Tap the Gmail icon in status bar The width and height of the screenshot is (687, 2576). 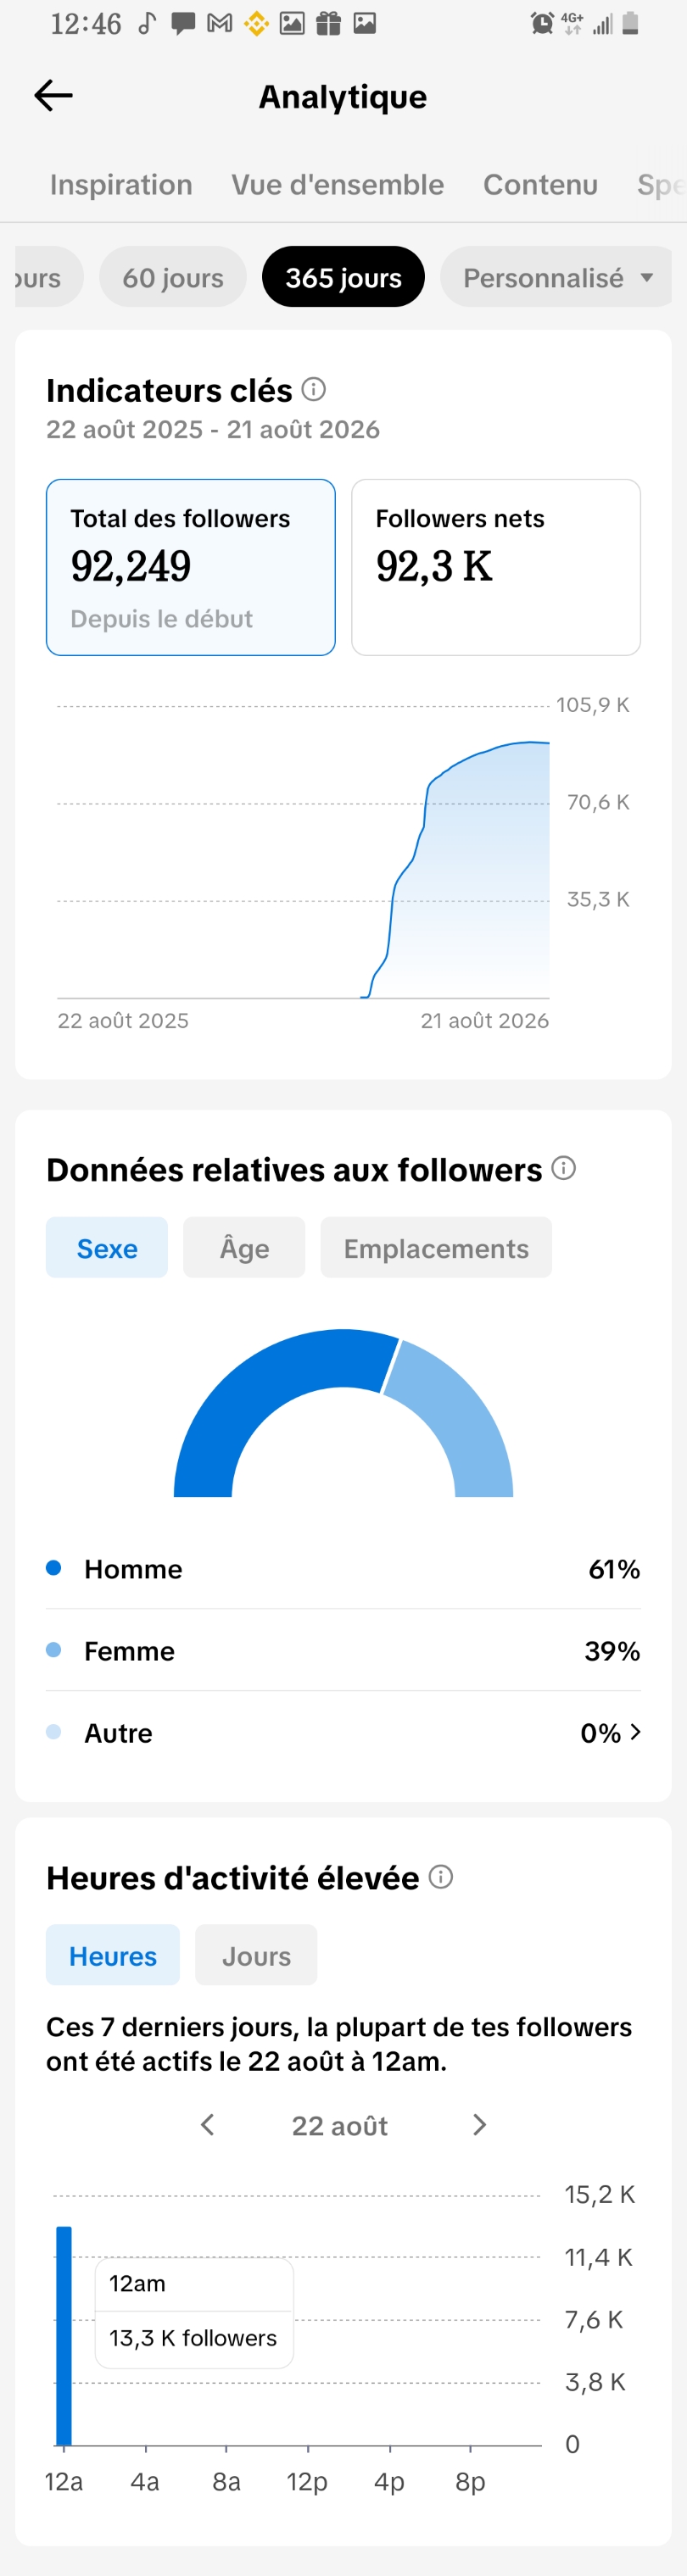tap(219, 23)
